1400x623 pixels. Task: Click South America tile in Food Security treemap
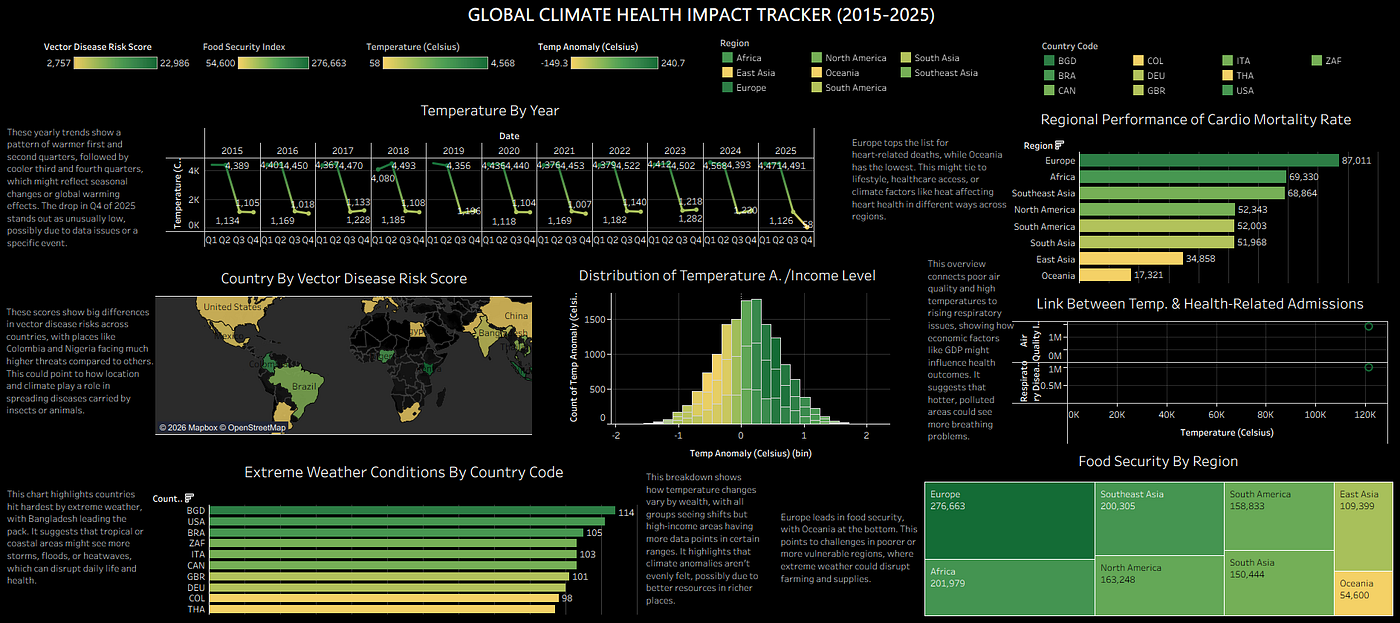coord(1278,514)
